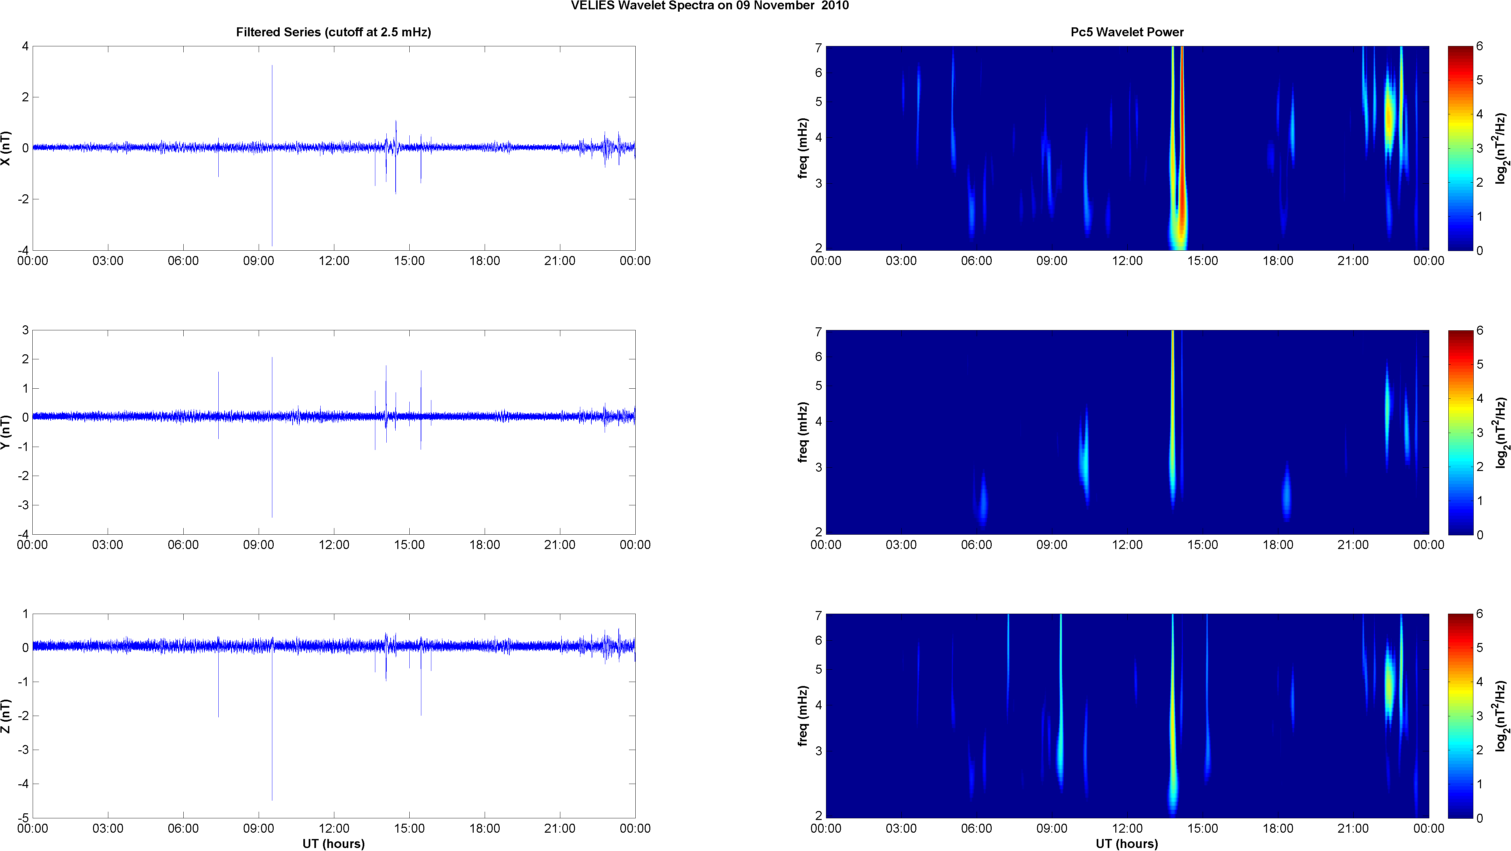The image size is (1511, 851).
Task: Click the 'Y (nT)' axis label
Action: click(8, 432)
